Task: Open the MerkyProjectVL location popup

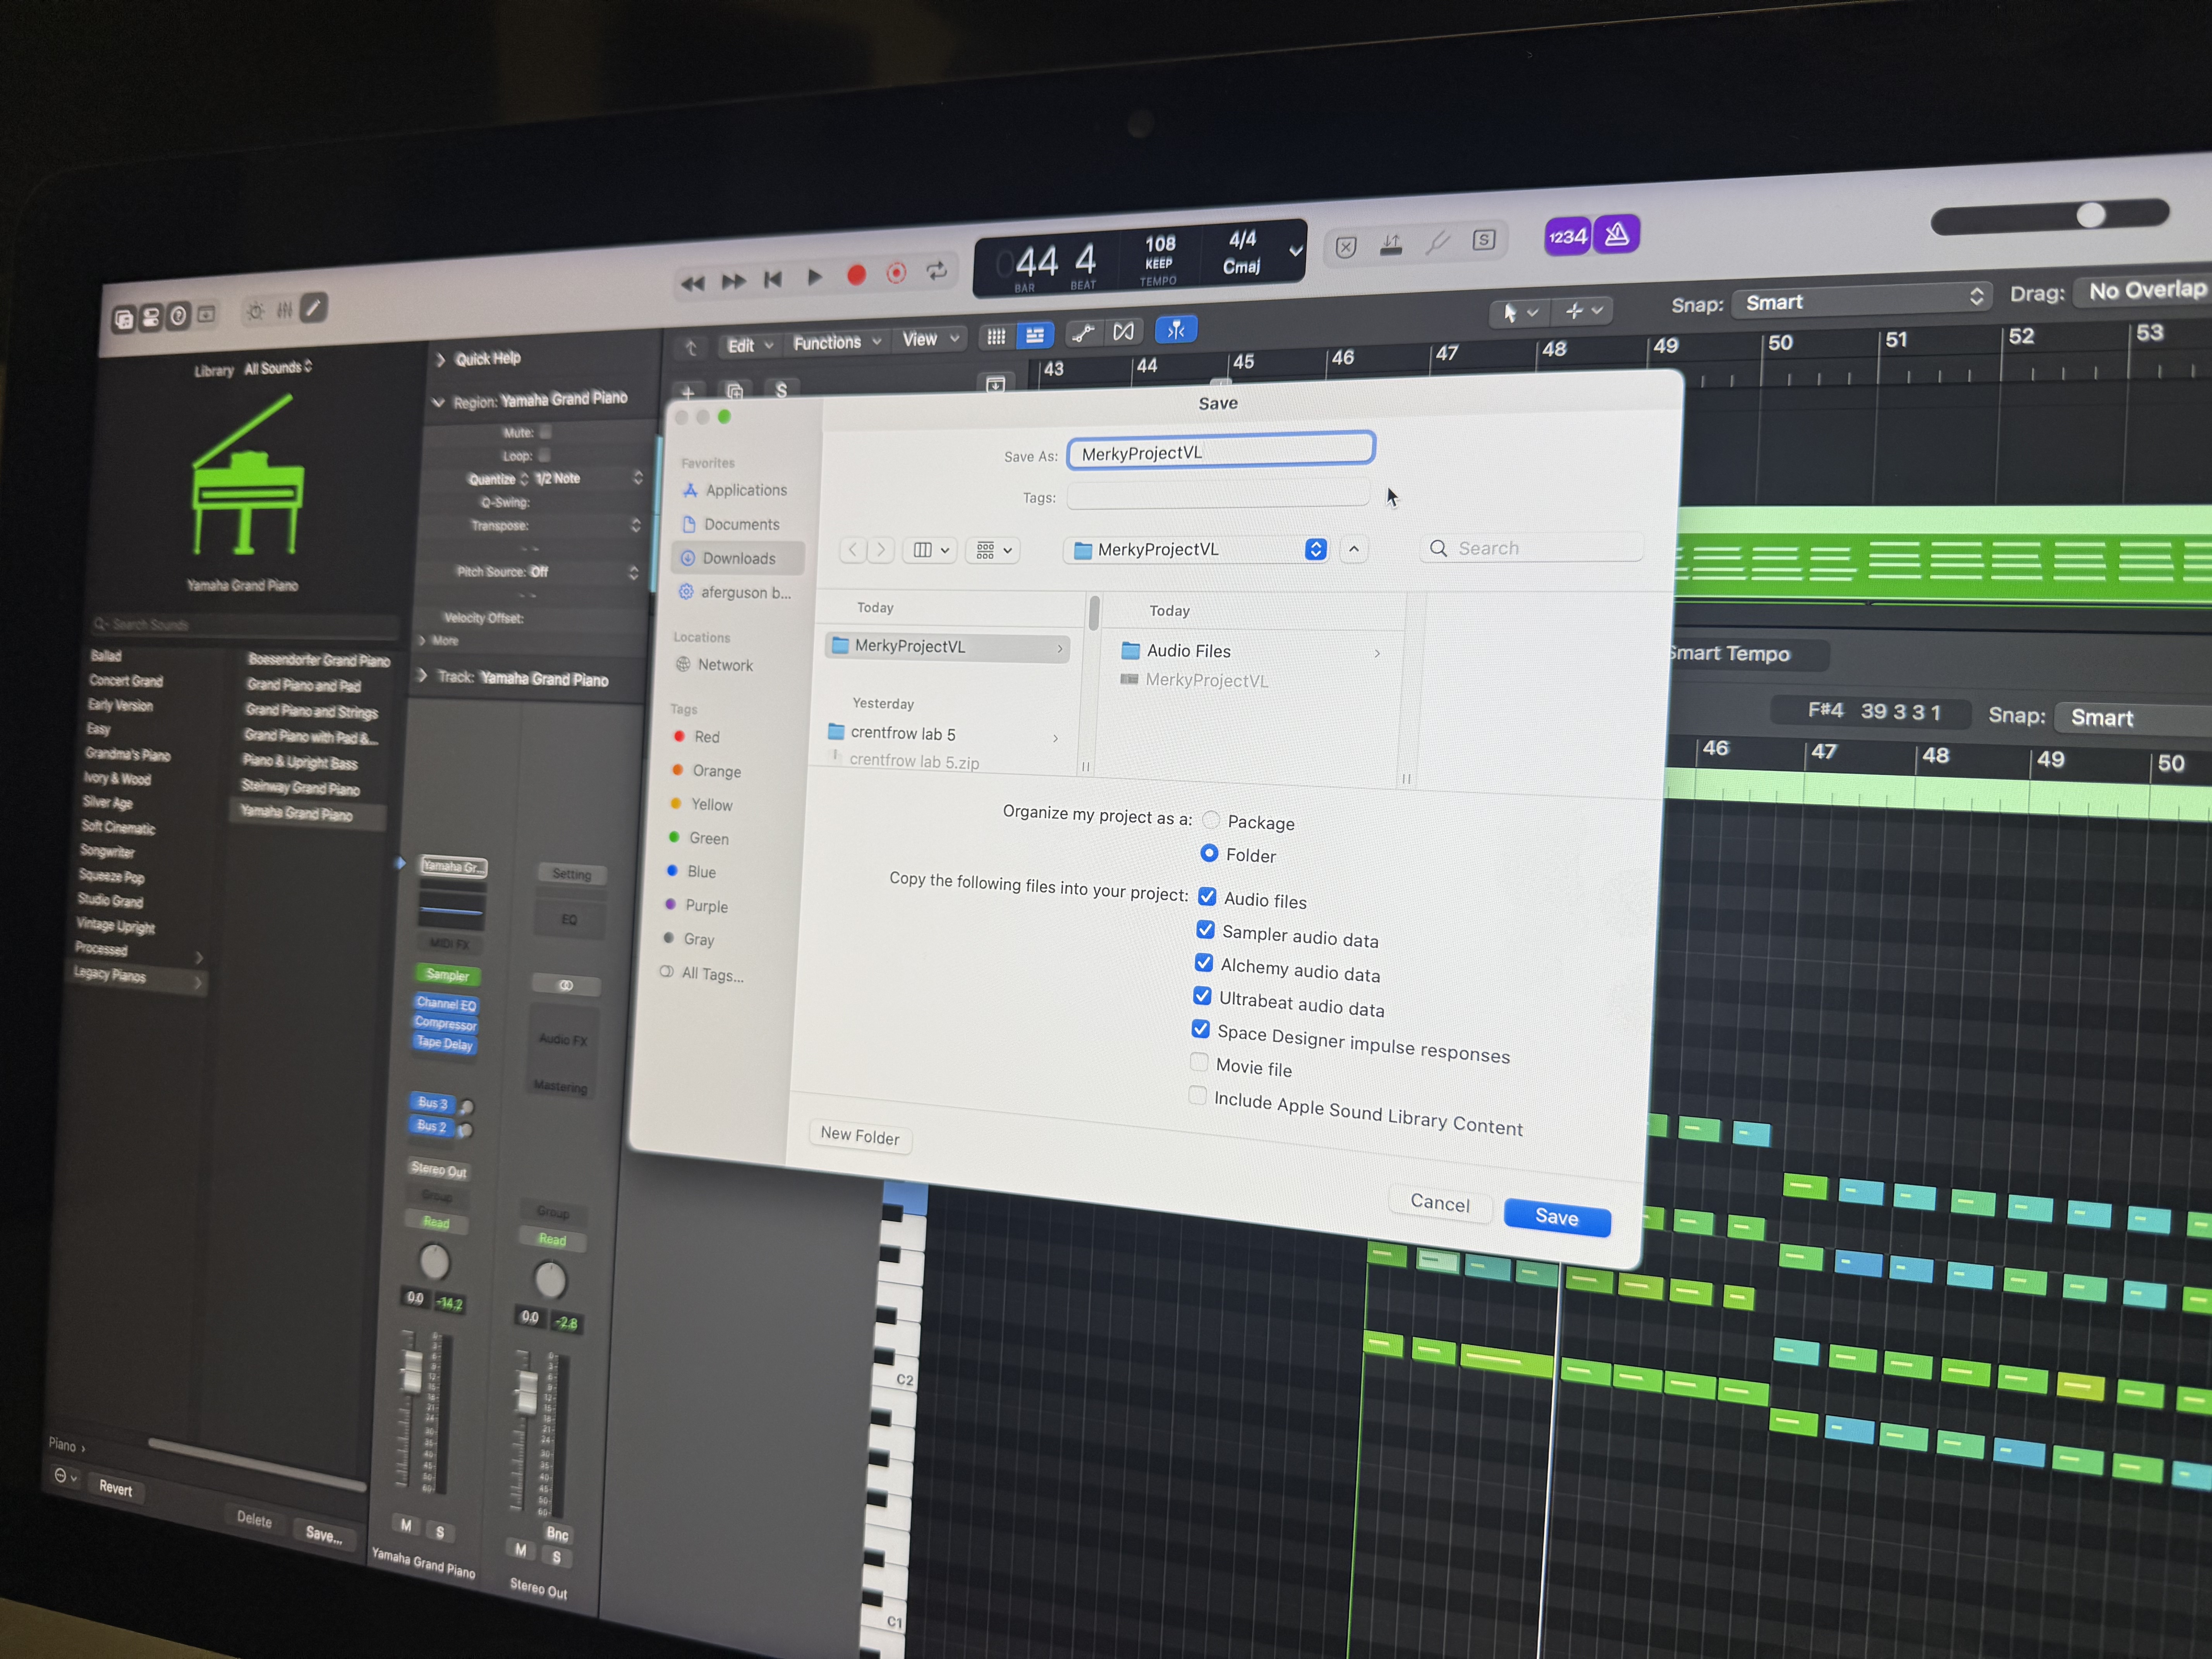Action: (1197, 550)
